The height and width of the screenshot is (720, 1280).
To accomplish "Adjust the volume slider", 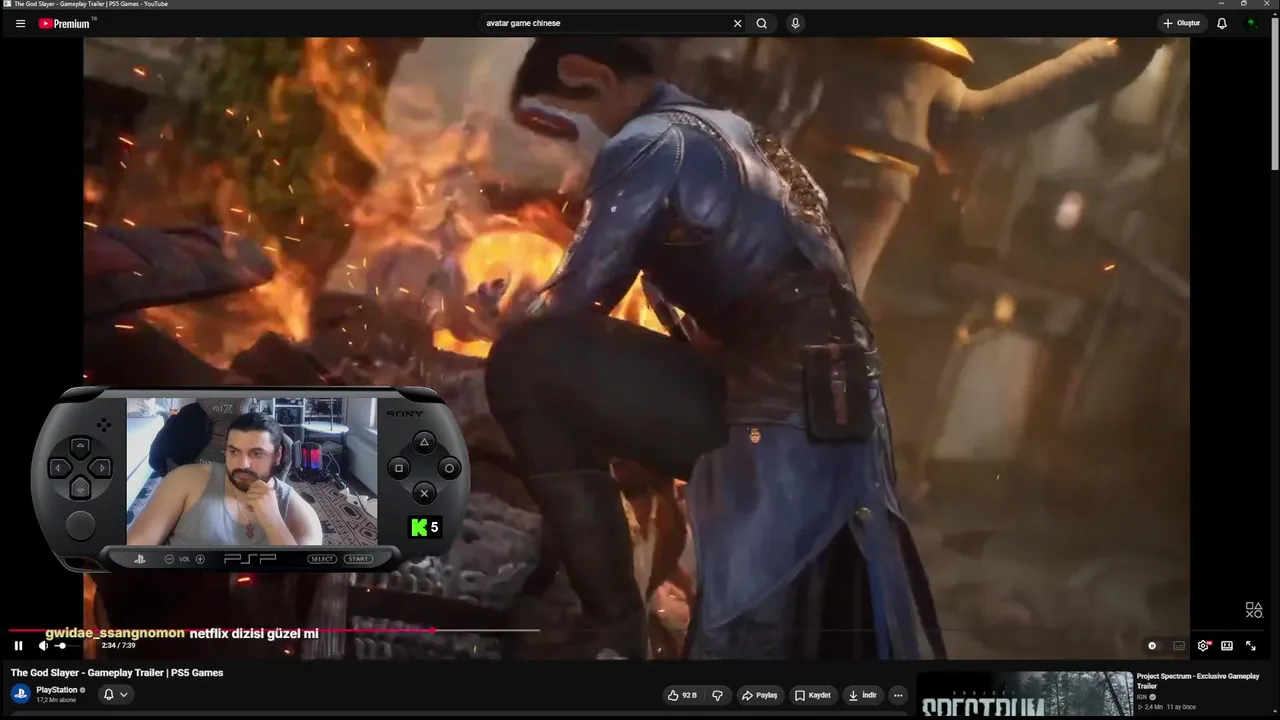I will point(68,646).
